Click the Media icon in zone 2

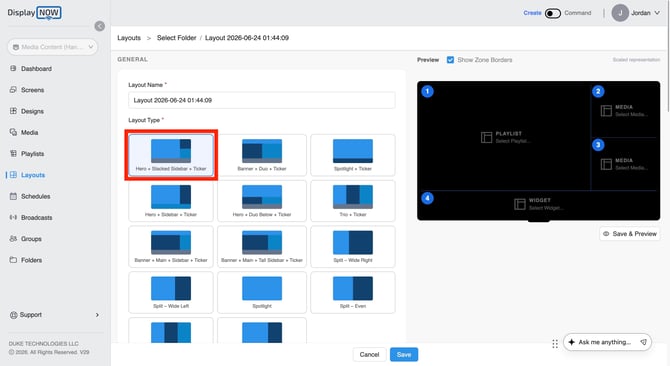click(606, 111)
